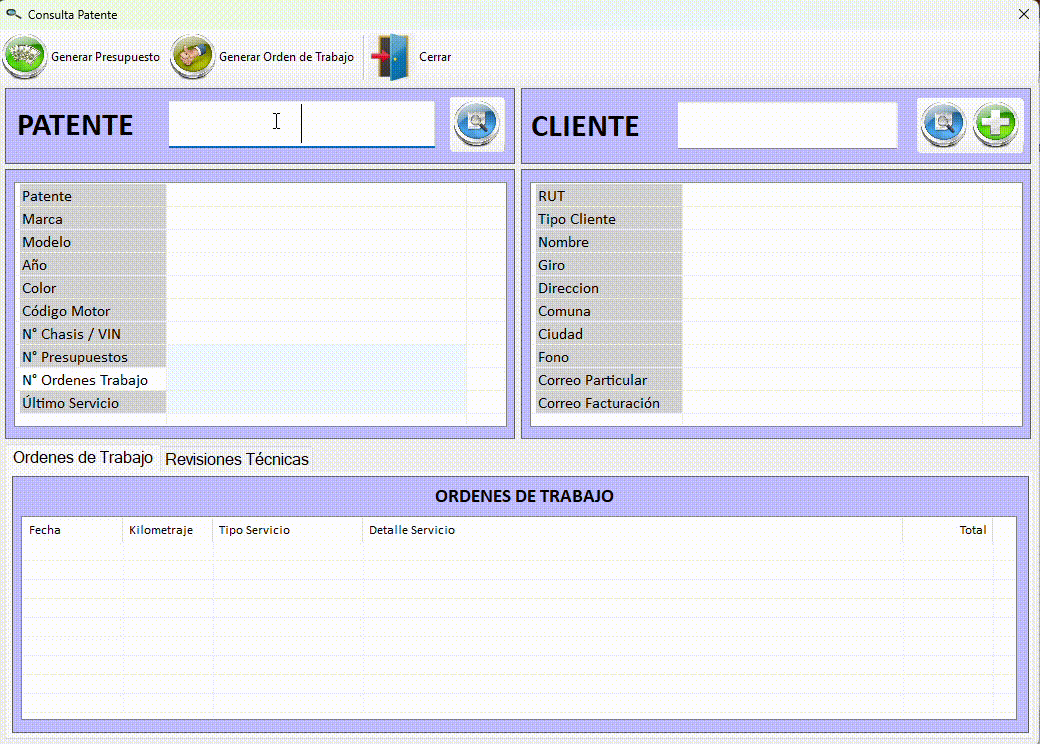The width and height of the screenshot is (1040, 744).
Task: Switch to Revisiones Técnicas tab
Action: pos(237,459)
